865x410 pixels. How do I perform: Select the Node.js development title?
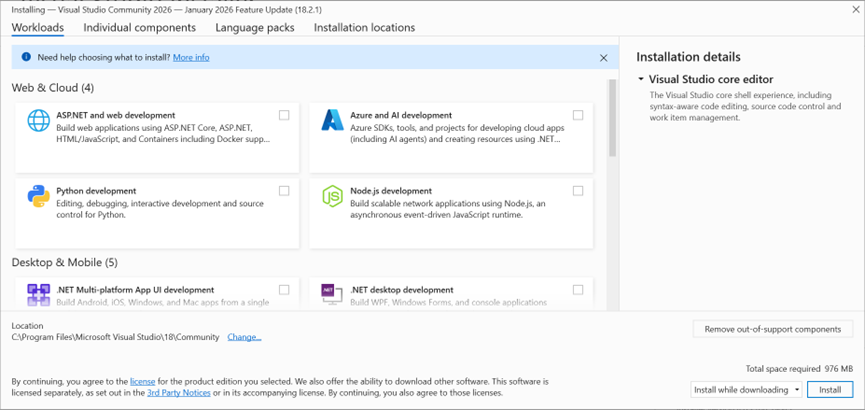(391, 191)
